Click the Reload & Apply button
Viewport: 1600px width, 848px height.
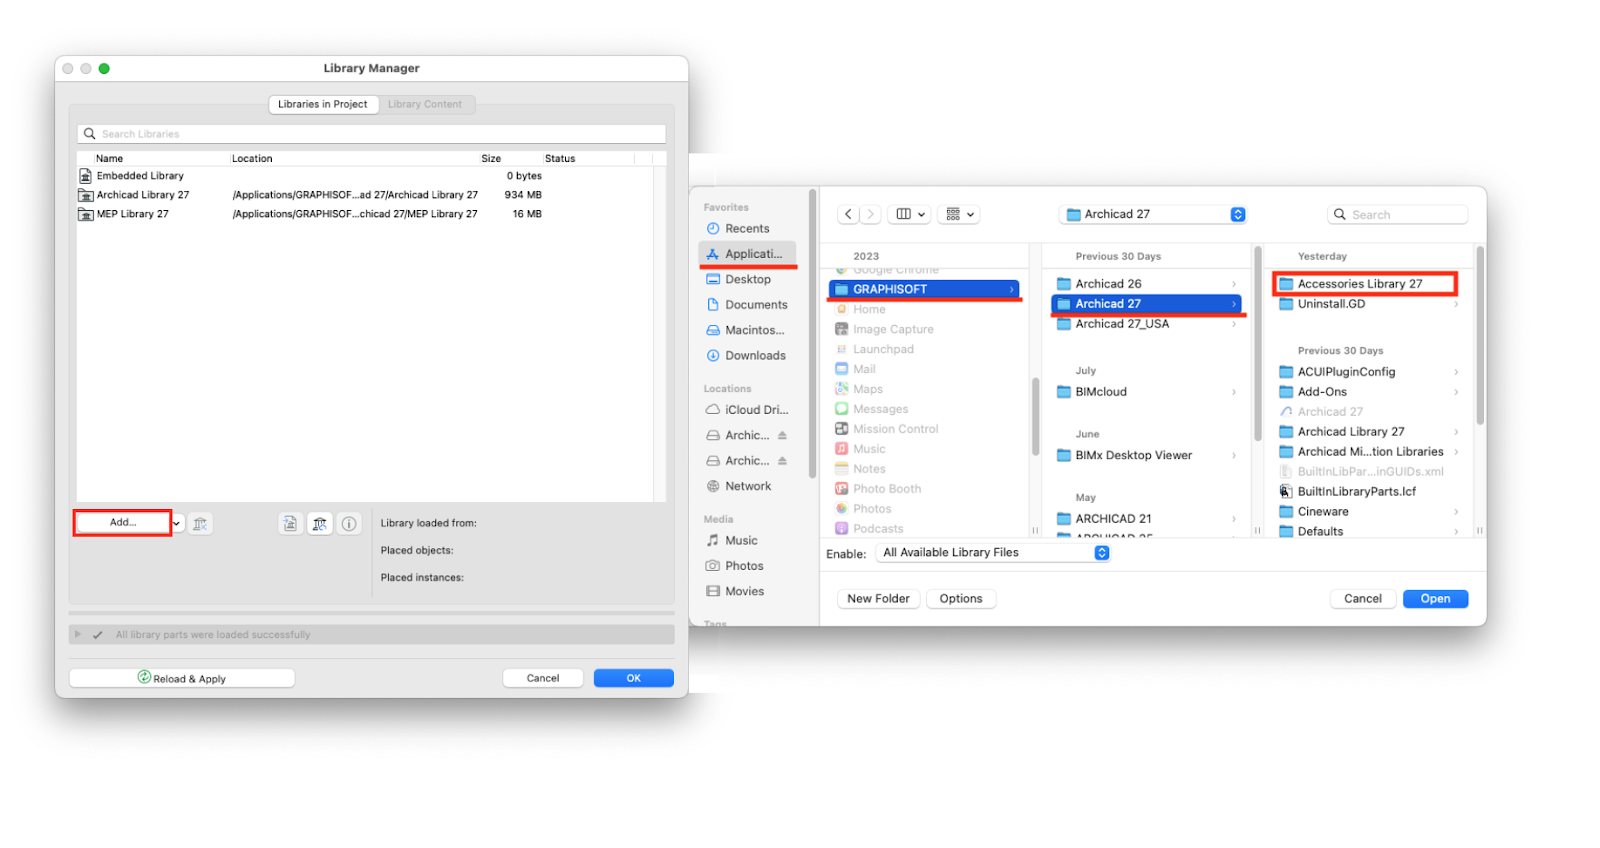click(182, 678)
